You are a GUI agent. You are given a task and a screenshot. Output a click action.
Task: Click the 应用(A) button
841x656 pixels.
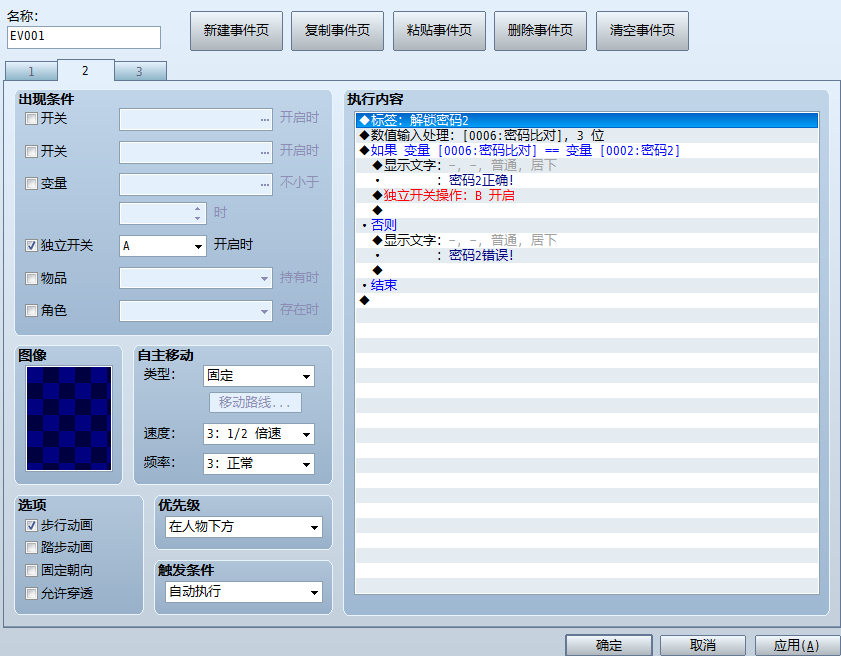click(796, 645)
